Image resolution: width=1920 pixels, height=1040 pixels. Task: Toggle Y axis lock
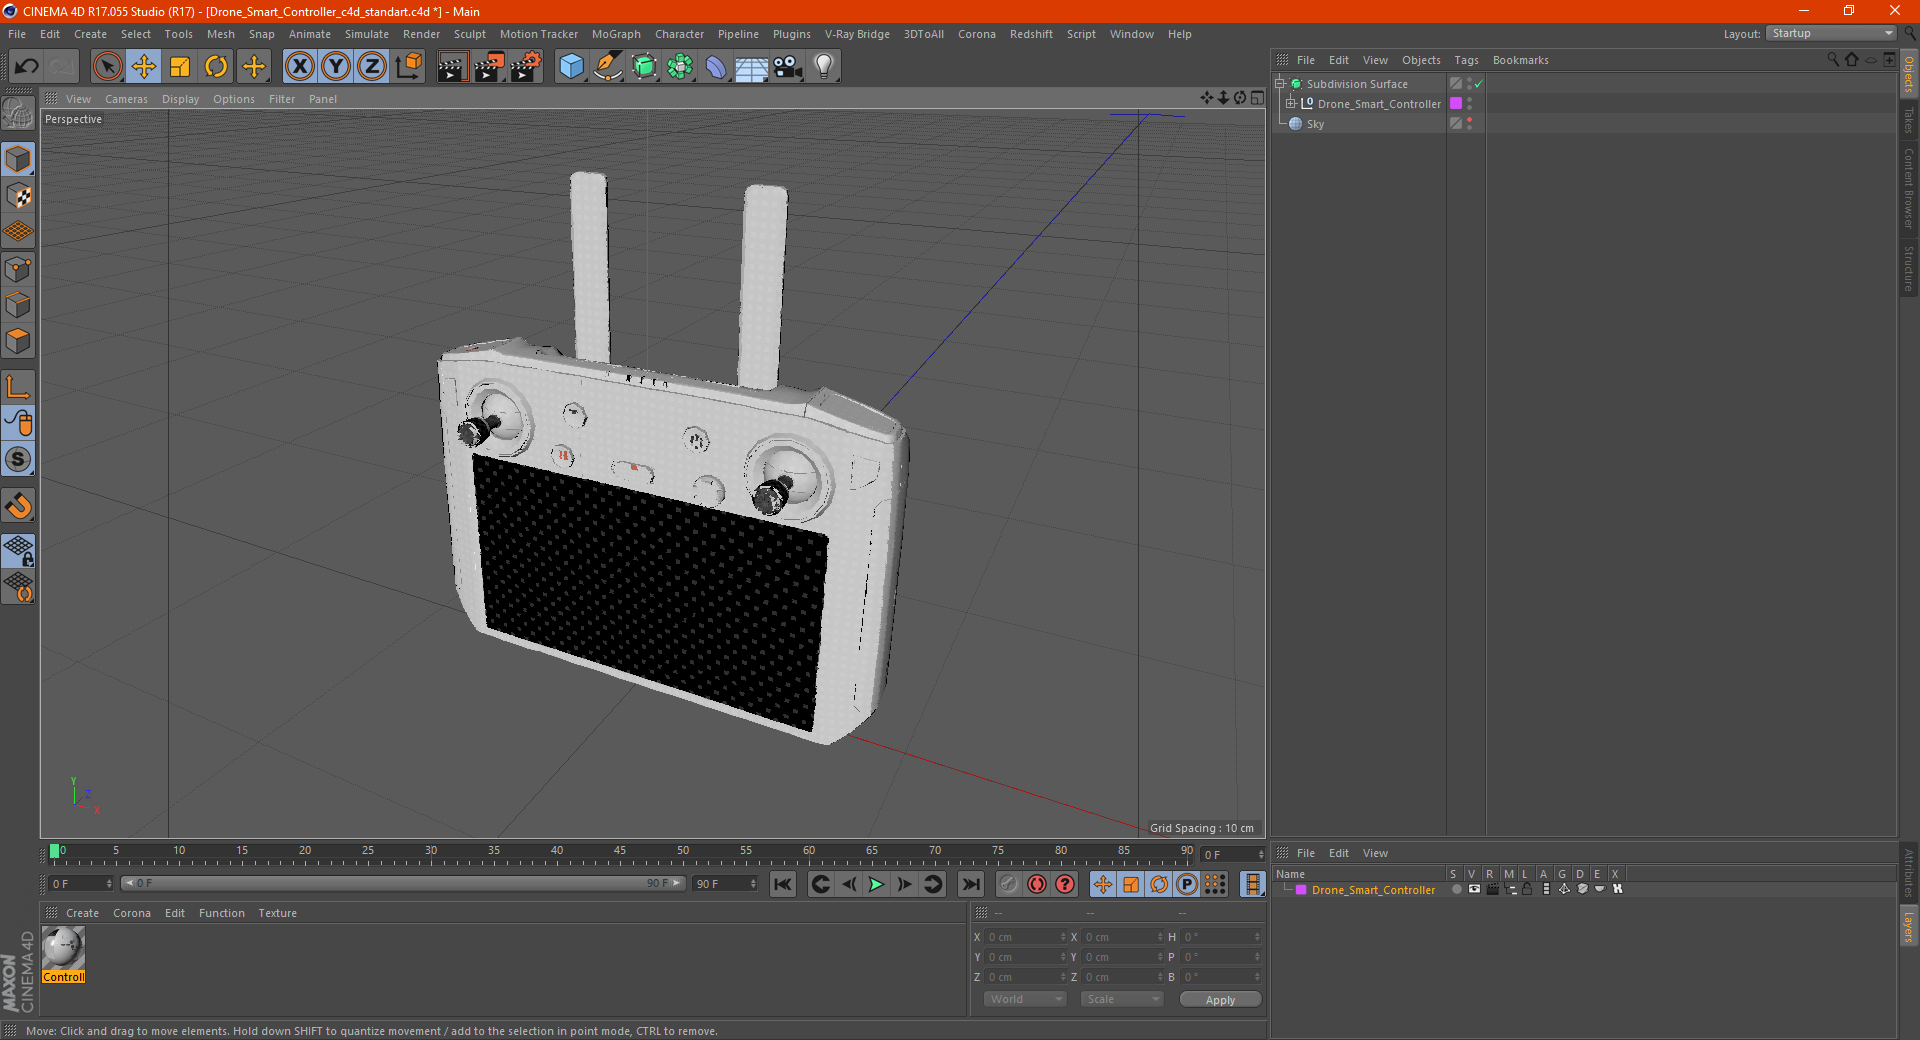click(336, 67)
